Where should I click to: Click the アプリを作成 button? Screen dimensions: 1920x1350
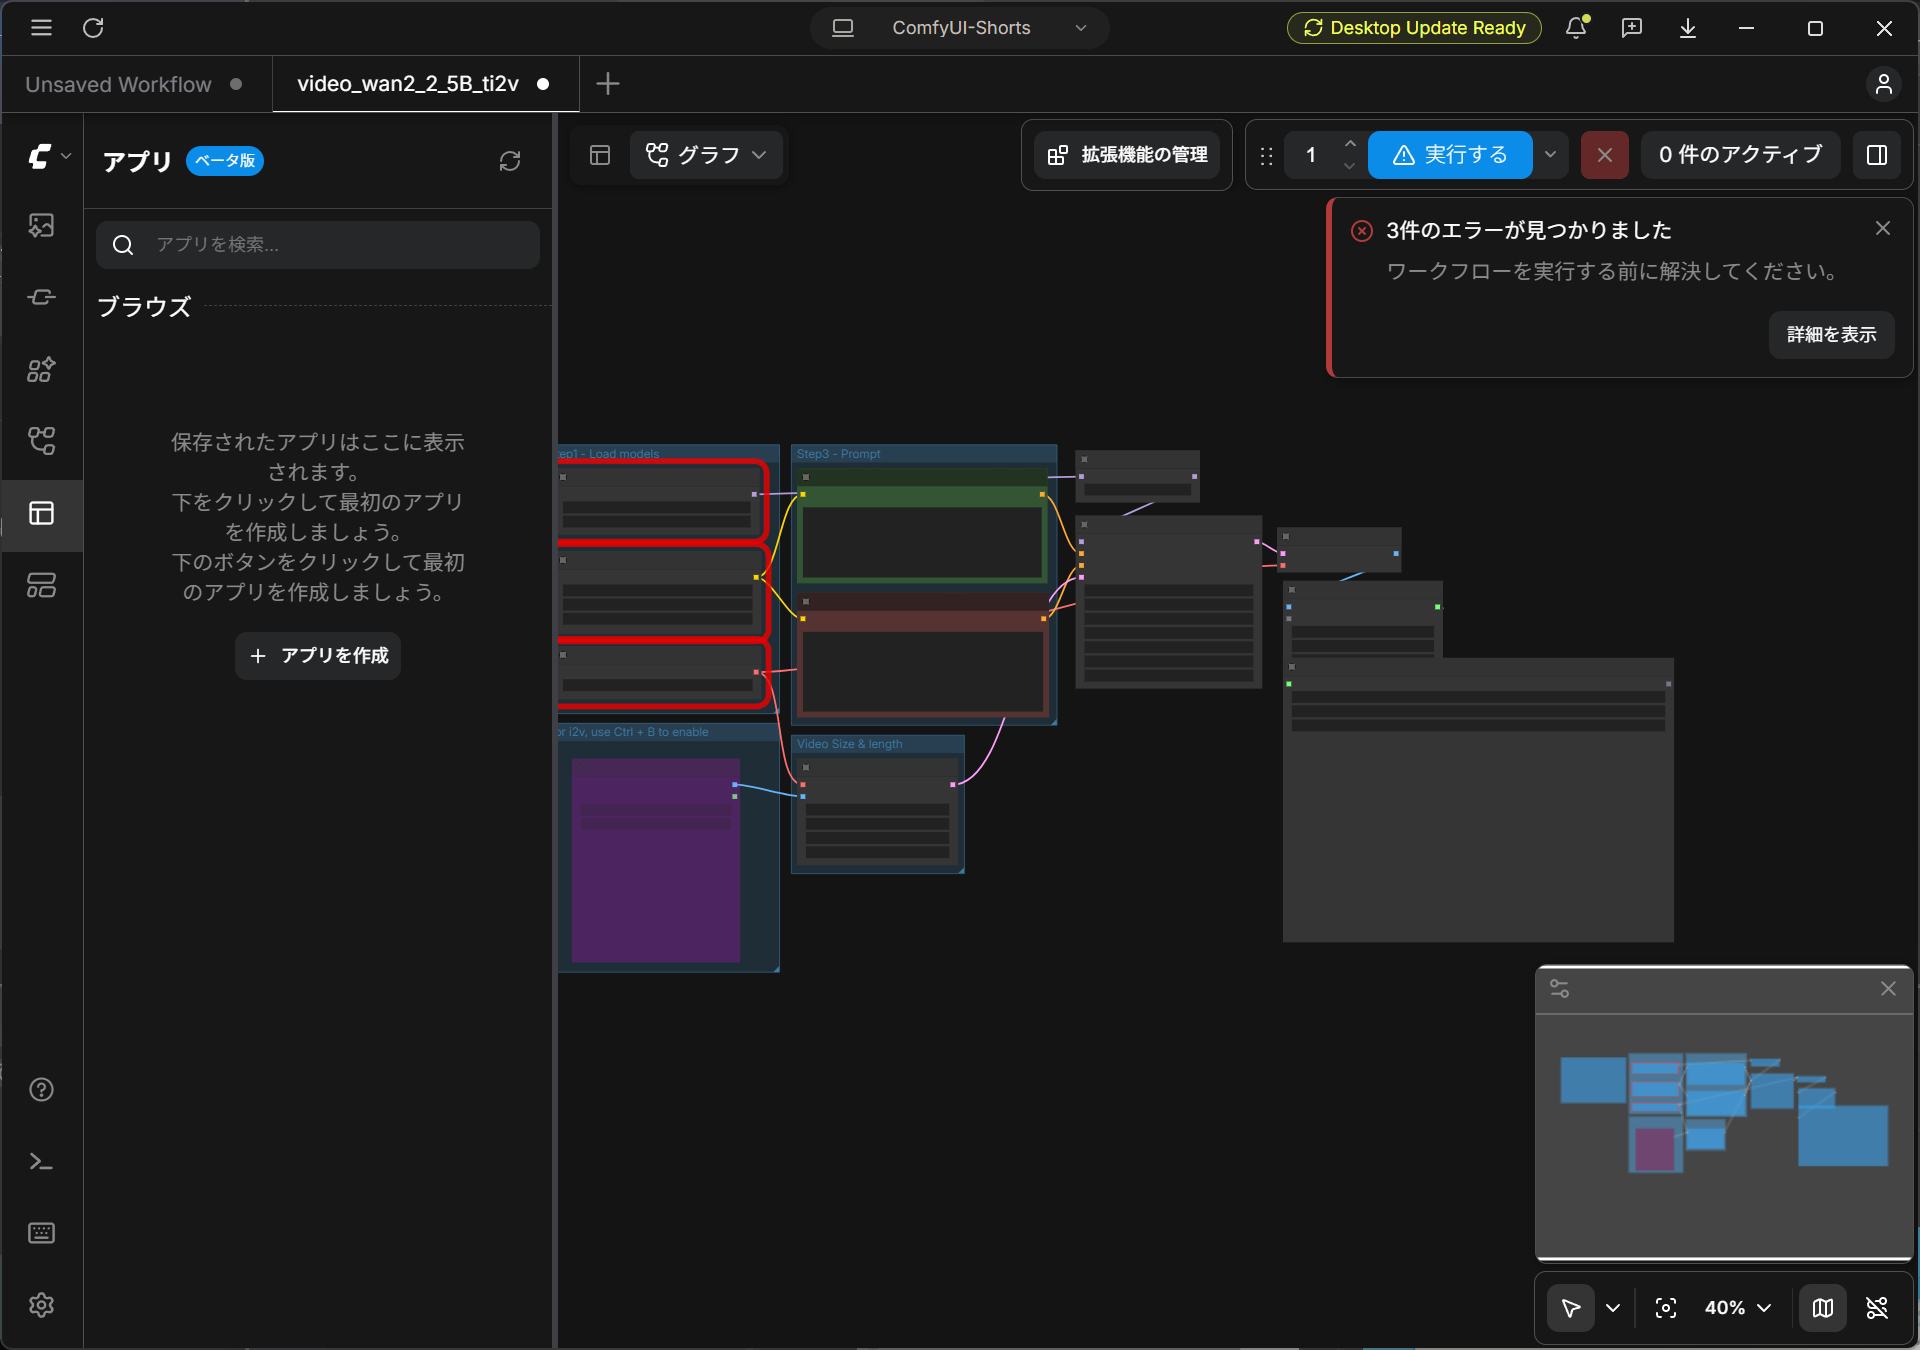[318, 656]
